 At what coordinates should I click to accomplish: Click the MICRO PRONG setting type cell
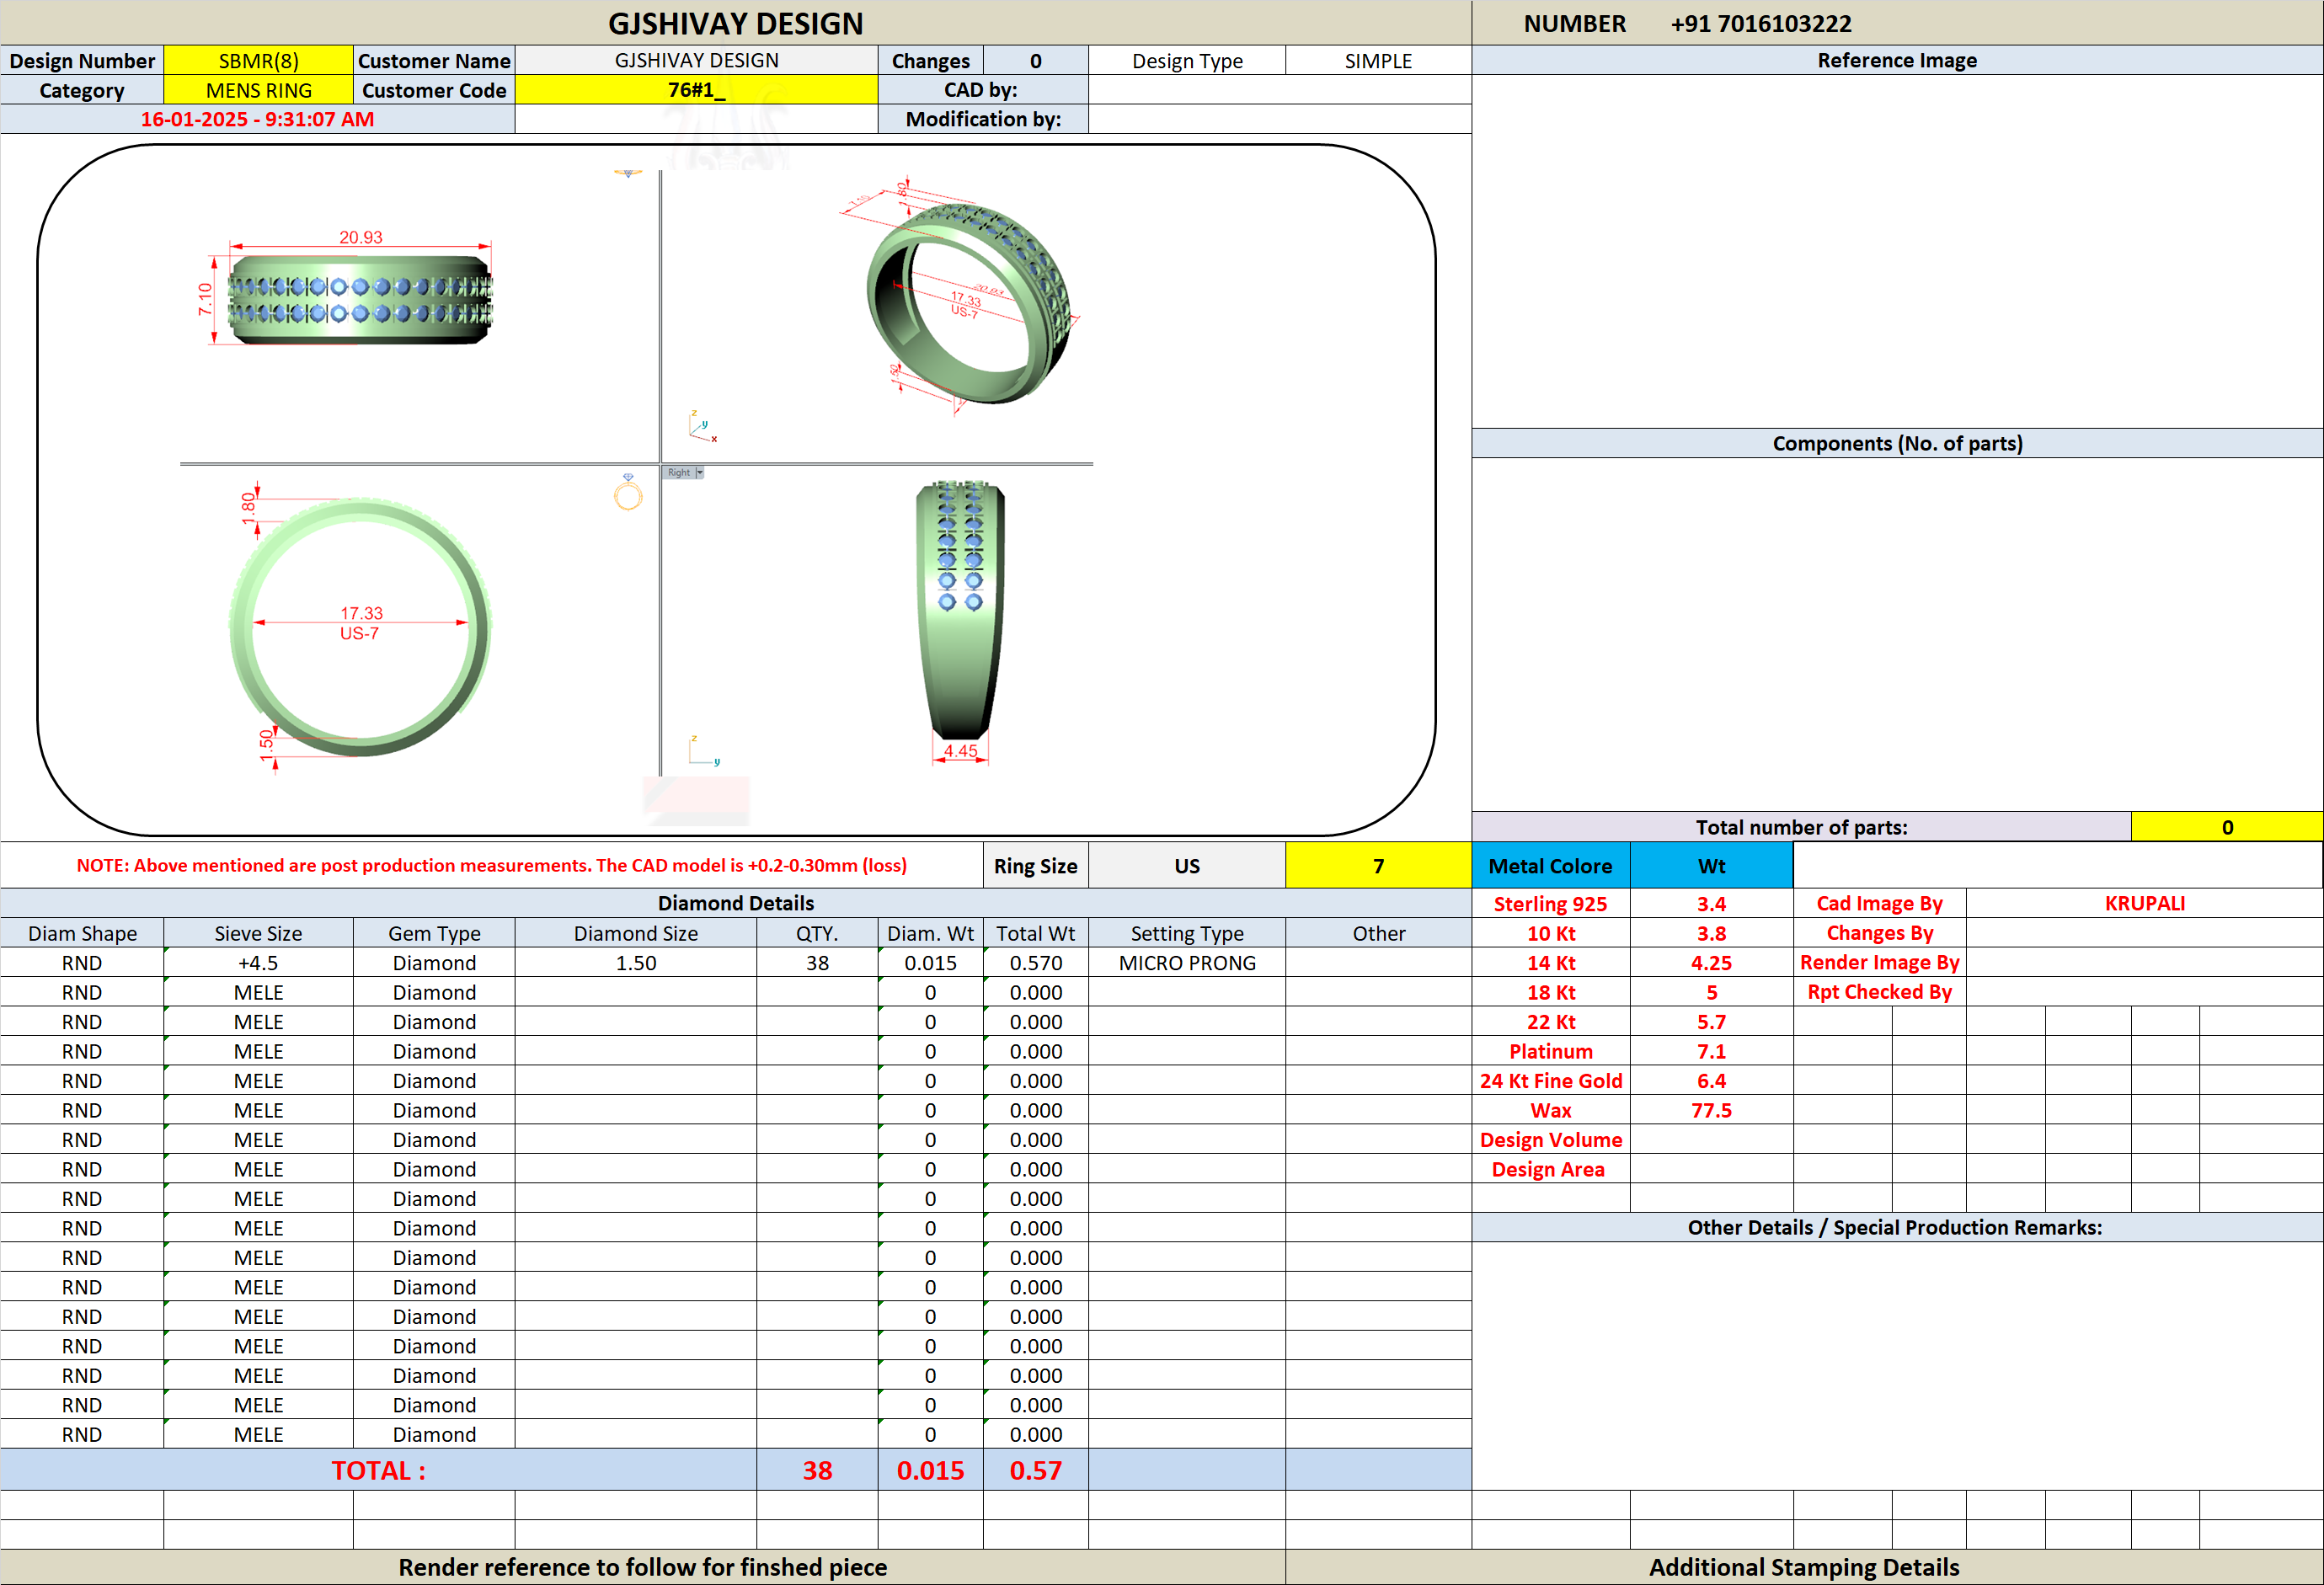point(1187,963)
